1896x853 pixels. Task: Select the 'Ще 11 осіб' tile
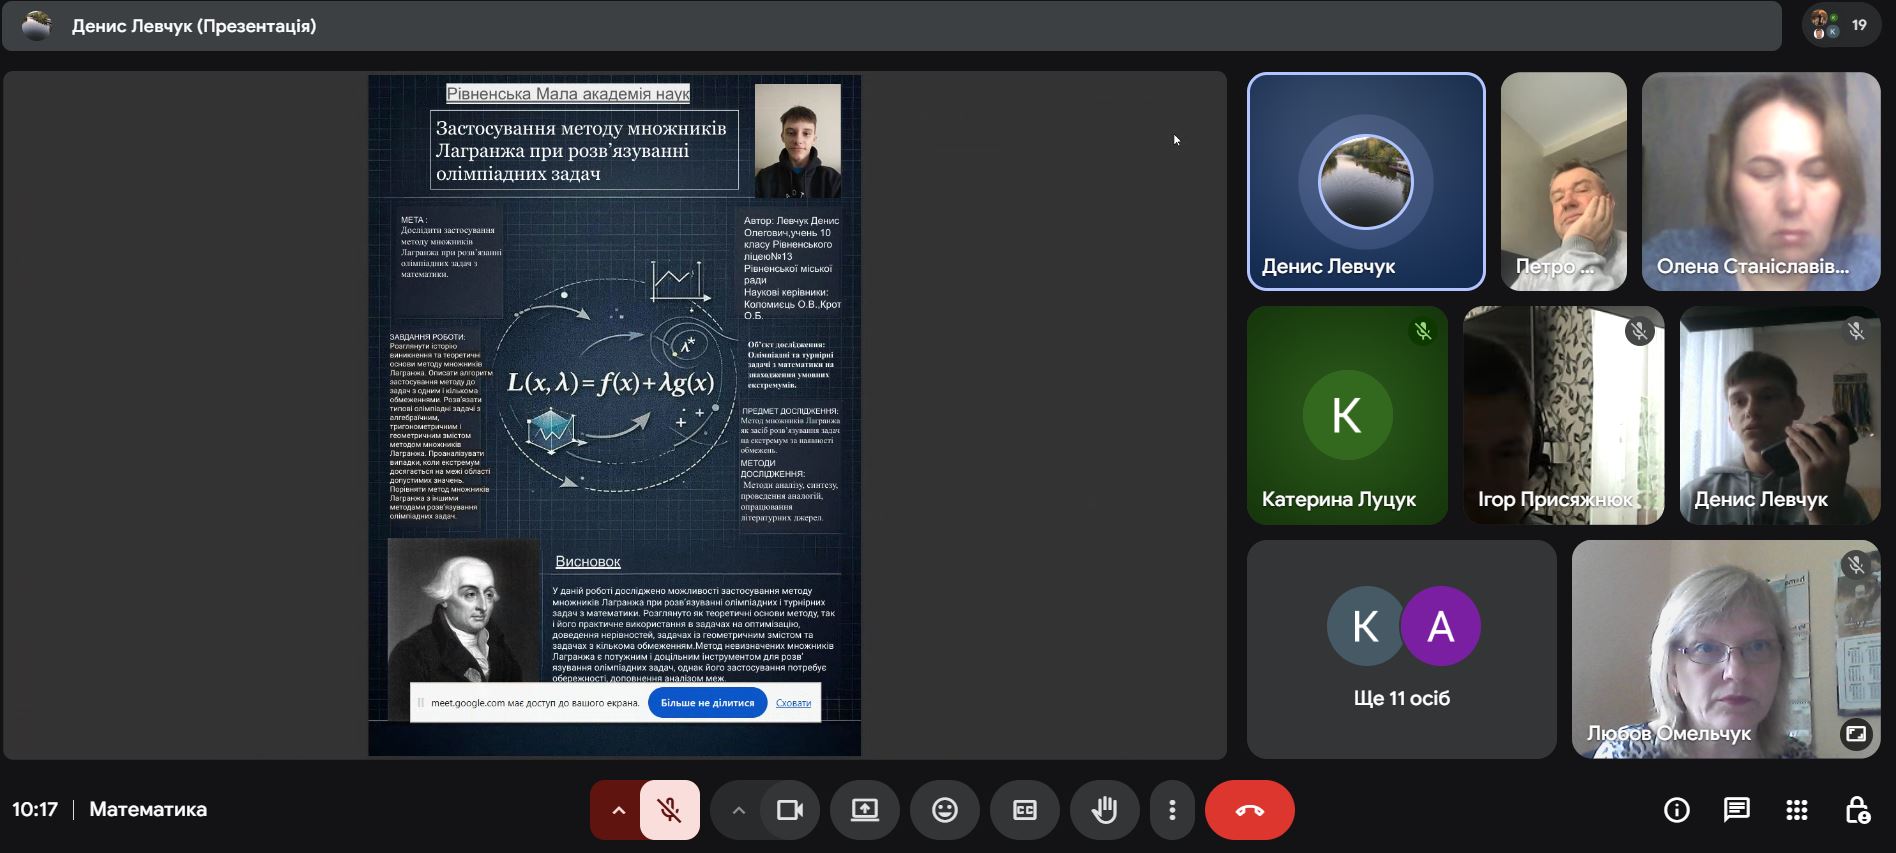click(x=1401, y=650)
